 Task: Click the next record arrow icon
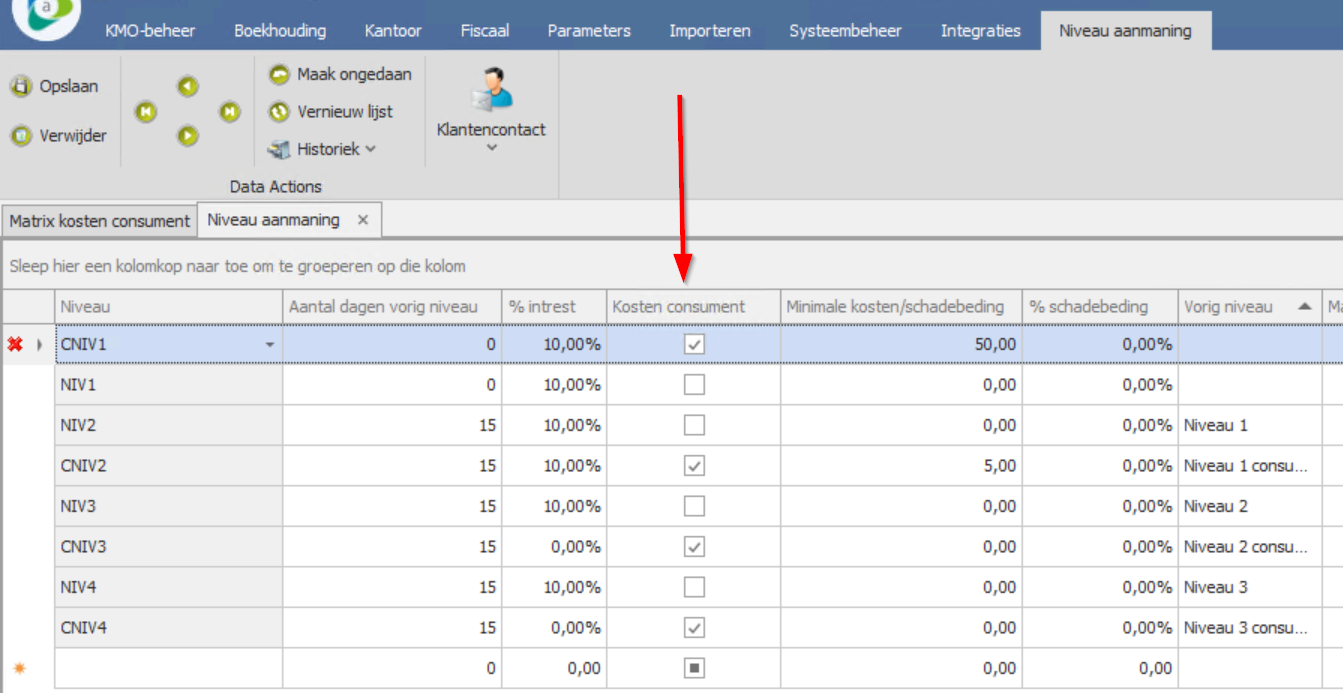(x=188, y=136)
